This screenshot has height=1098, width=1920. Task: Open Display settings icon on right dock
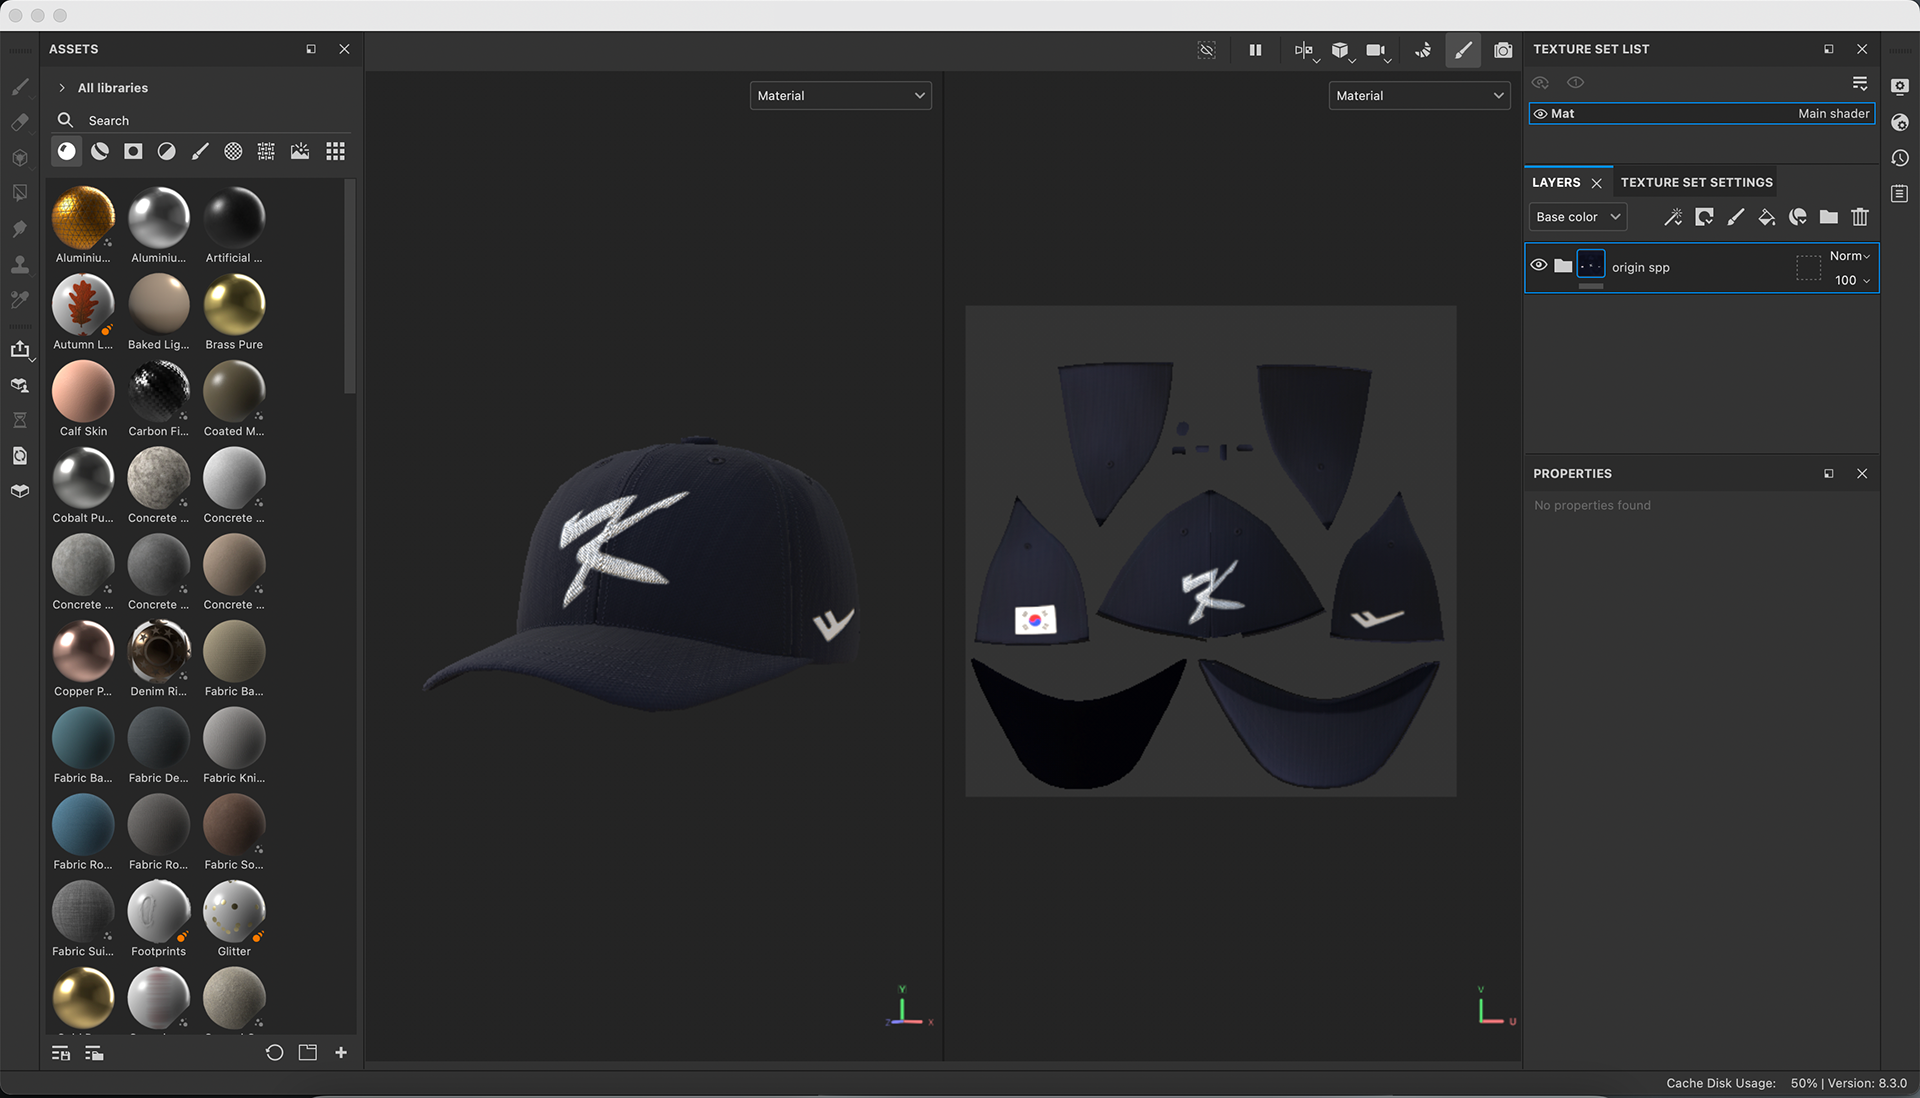1900,87
